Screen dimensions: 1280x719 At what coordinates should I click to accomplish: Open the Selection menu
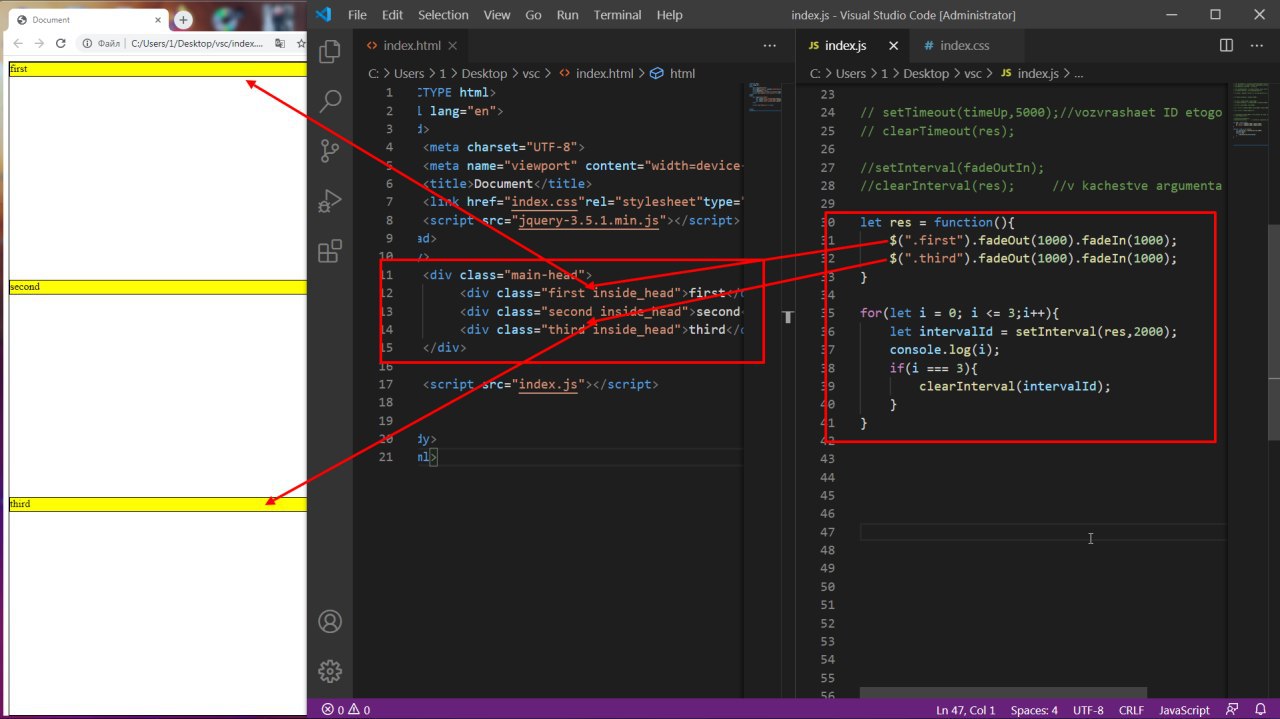[443, 14]
